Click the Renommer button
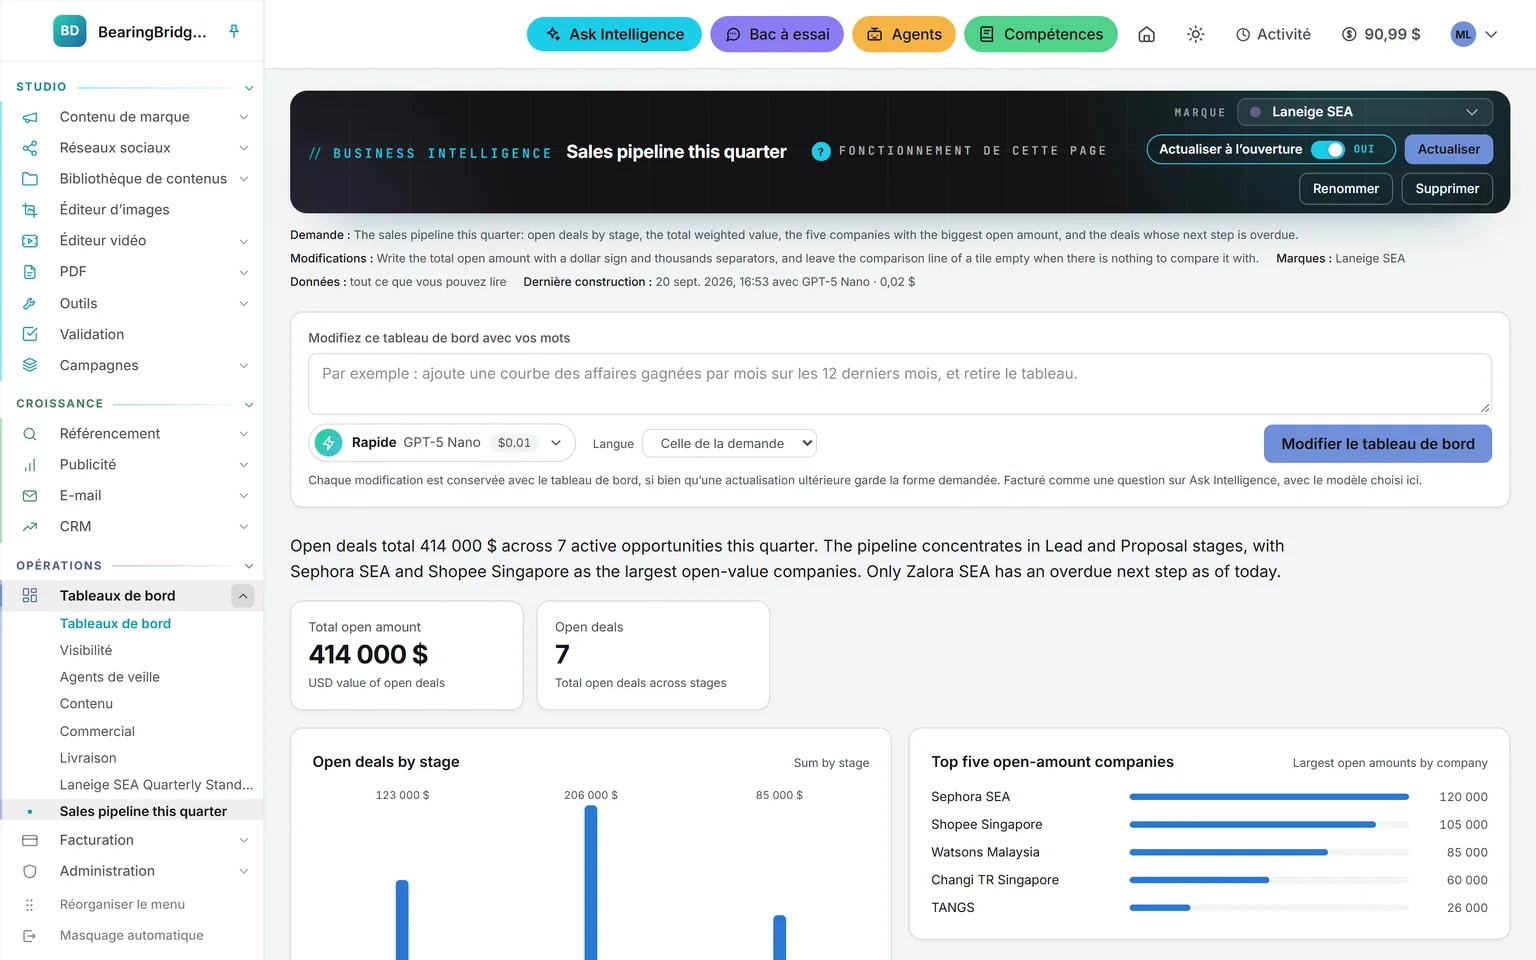 [x=1346, y=189]
